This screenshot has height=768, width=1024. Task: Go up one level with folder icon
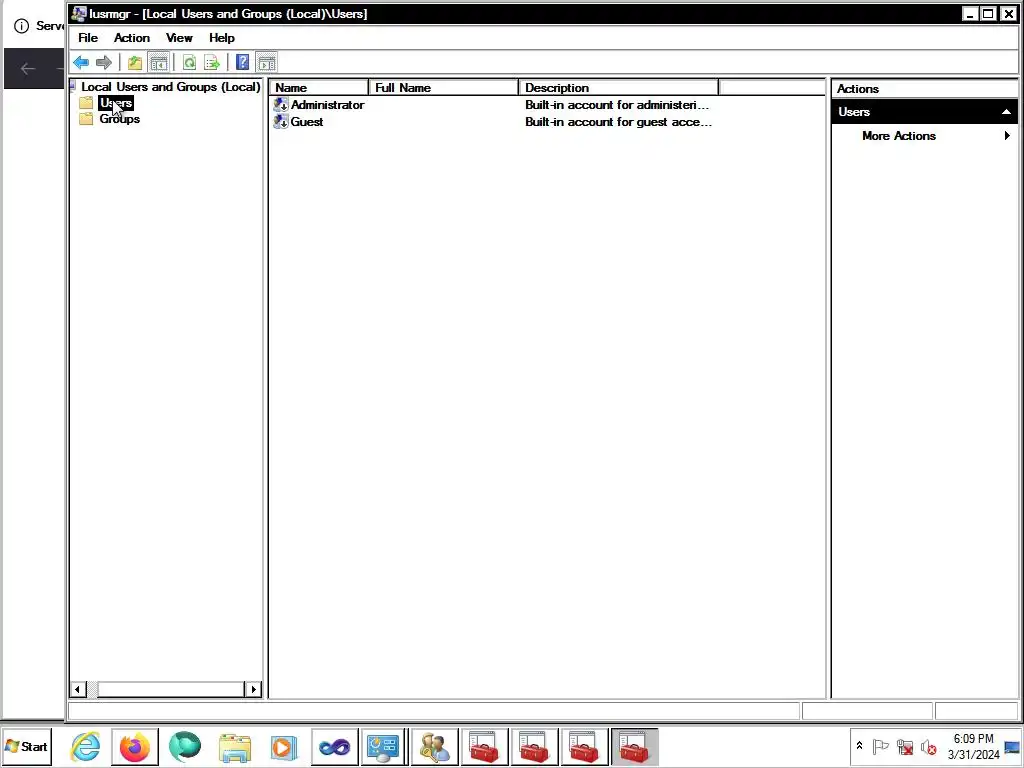tap(135, 63)
